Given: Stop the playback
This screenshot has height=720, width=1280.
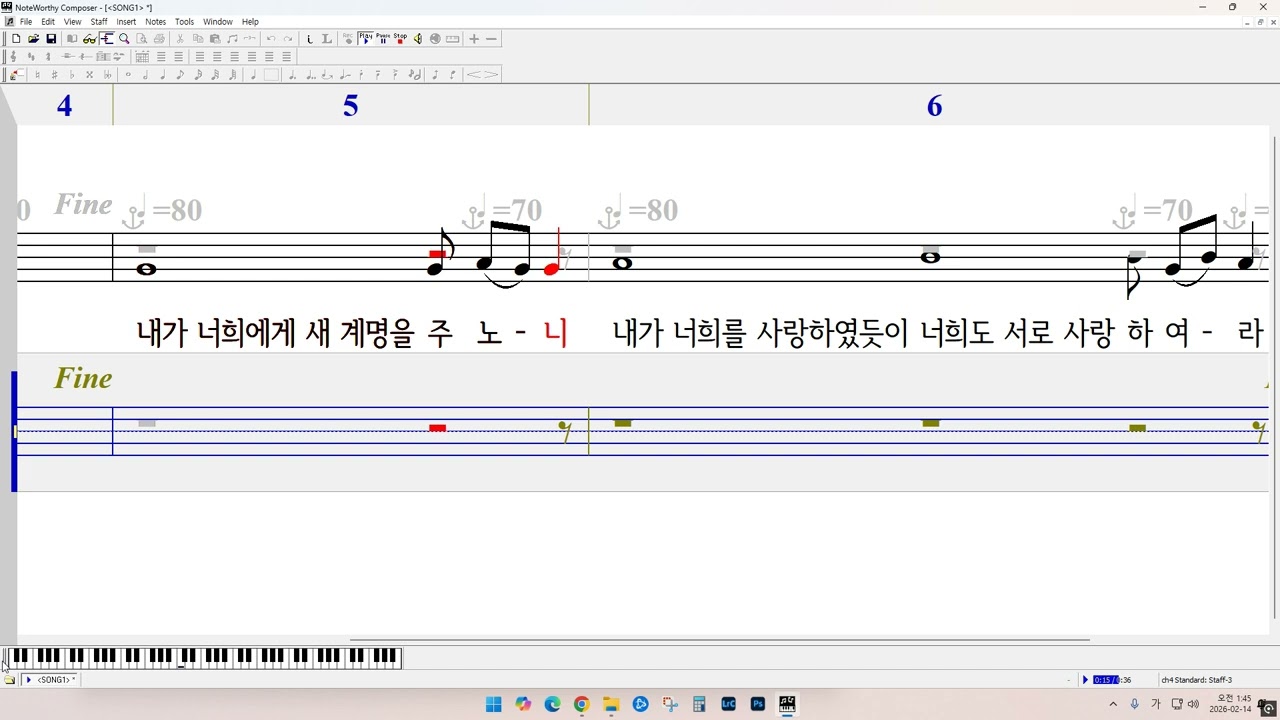Looking at the screenshot, I should point(400,39).
